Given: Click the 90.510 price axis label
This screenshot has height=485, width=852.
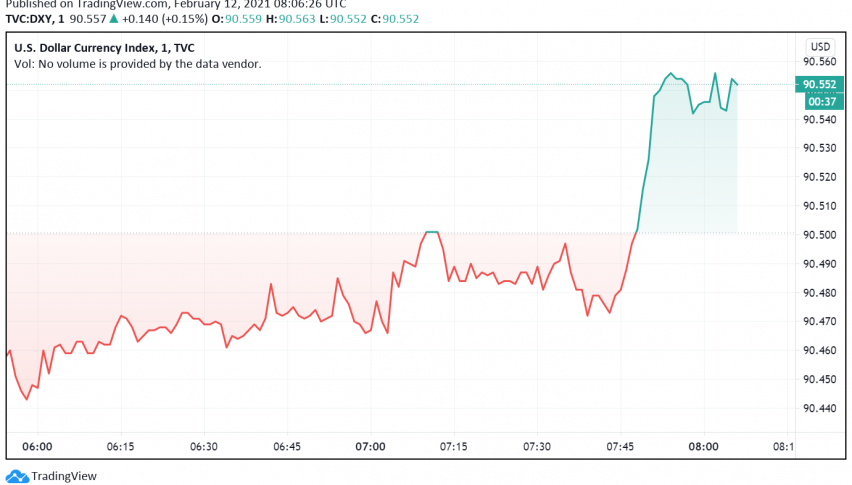Looking at the screenshot, I should click(x=820, y=206).
